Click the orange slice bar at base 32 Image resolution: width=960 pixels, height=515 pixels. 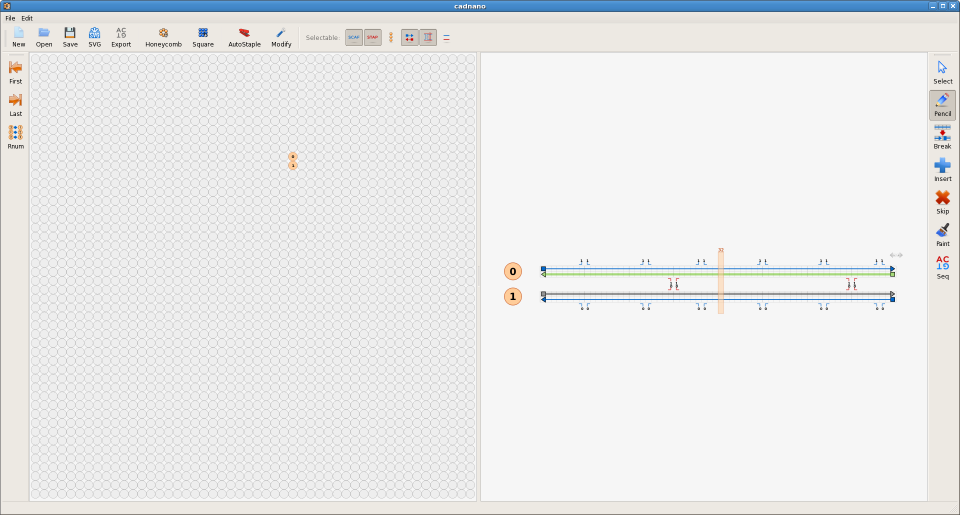721,282
